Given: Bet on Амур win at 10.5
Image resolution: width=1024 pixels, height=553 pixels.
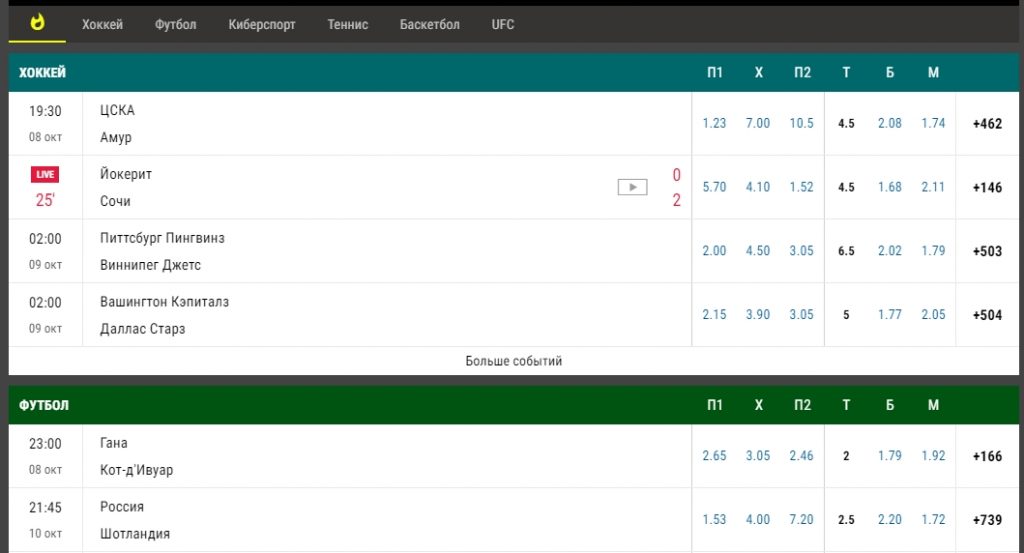Looking at the screenshot, I should coord(801,123).
